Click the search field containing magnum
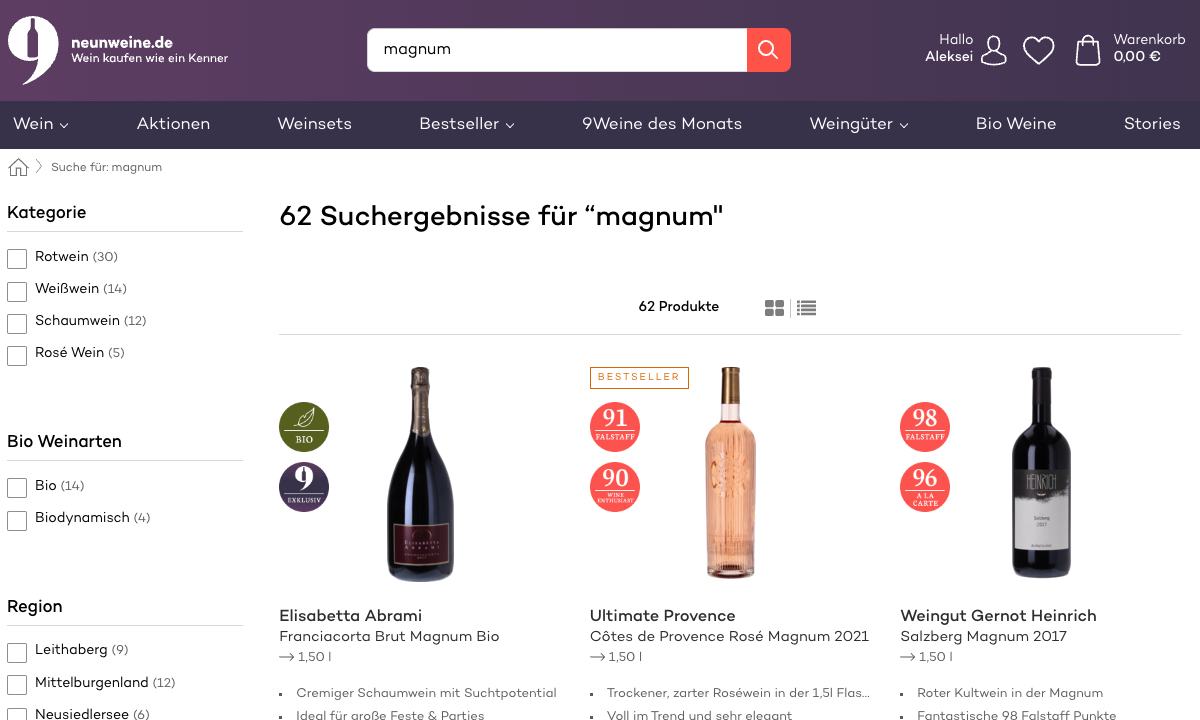This screenshot has height=720, width=1200. (x=557, y=50)
